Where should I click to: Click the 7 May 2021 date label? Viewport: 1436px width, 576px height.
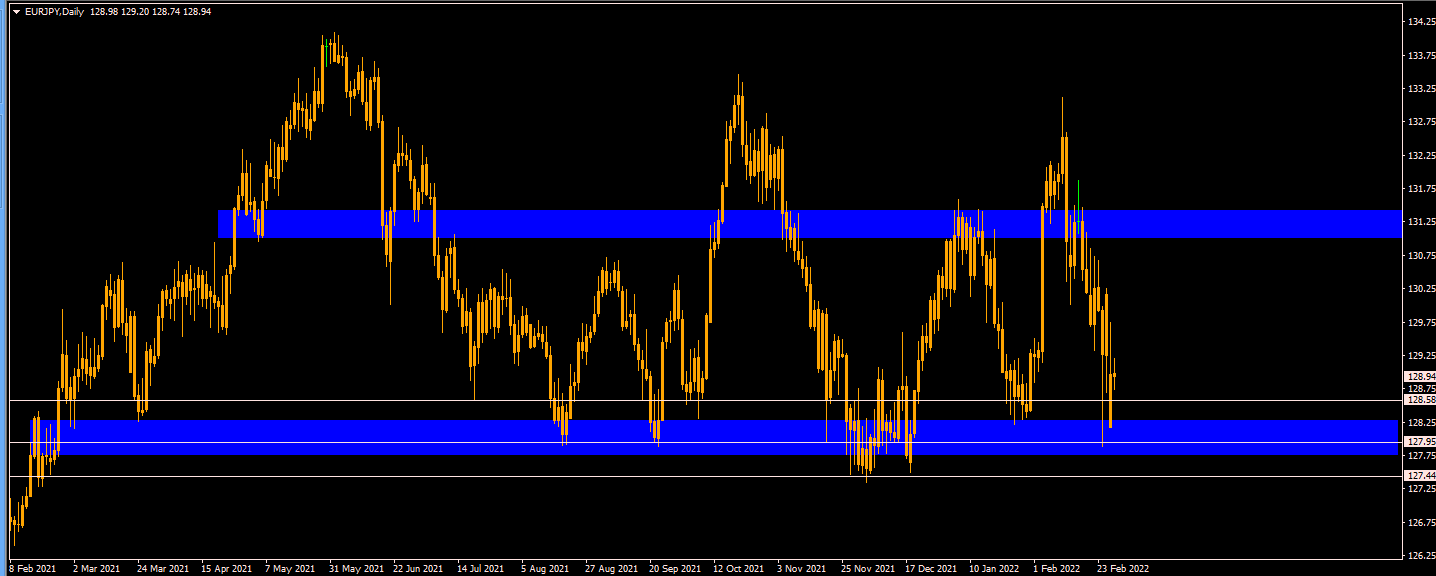click(x=289, y=568)
